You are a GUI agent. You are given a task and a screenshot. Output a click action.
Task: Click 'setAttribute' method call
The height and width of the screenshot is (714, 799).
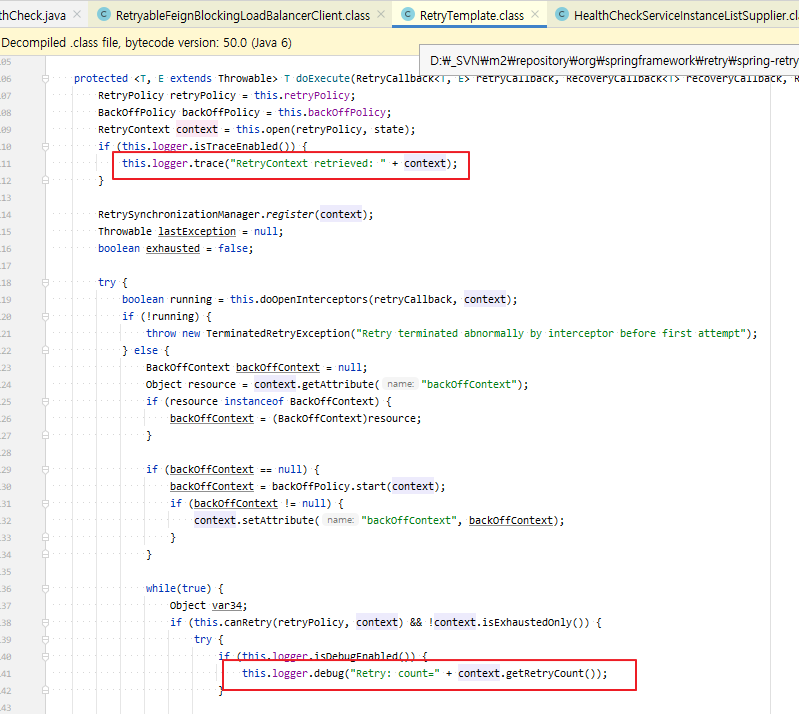(x=278, y=520)
